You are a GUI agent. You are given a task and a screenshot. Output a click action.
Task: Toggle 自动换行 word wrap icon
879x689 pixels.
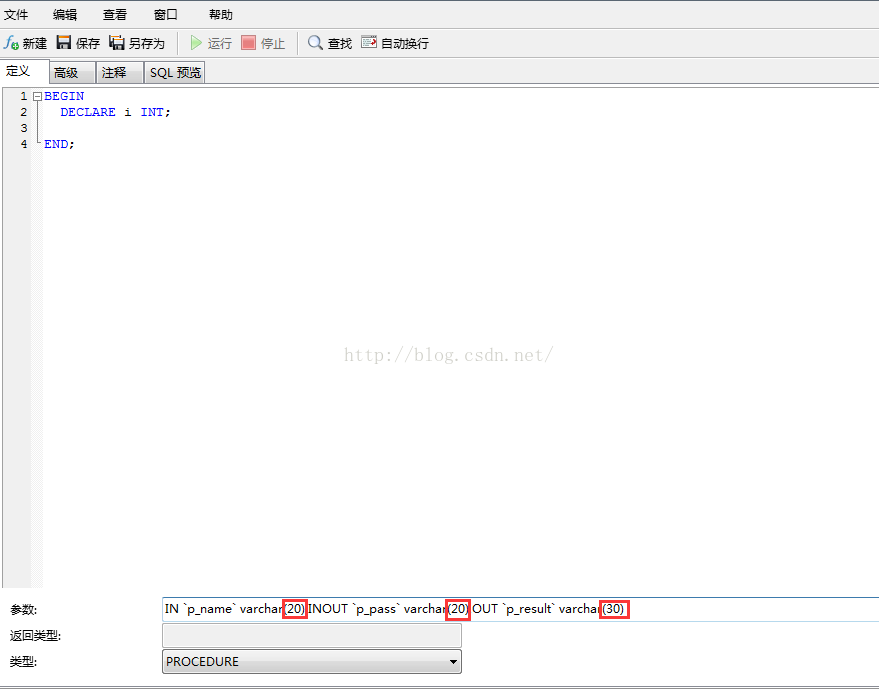click(369, 43)
